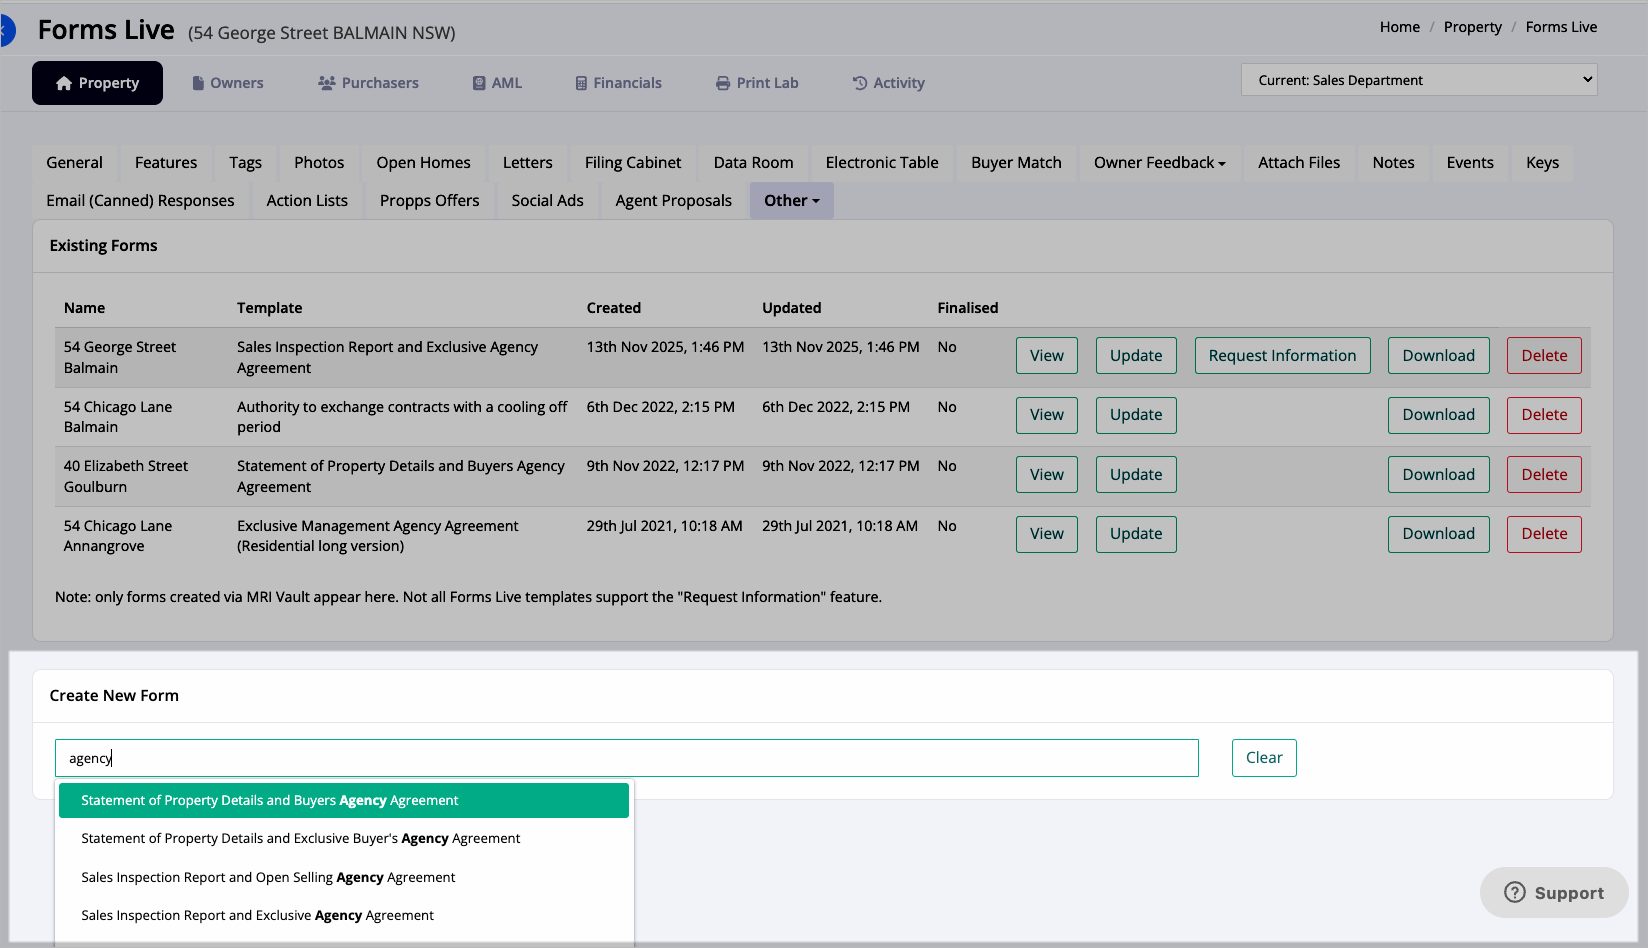Switch to the Attach Files sub-tab
1648x948 pixels.
point(1299,163)
